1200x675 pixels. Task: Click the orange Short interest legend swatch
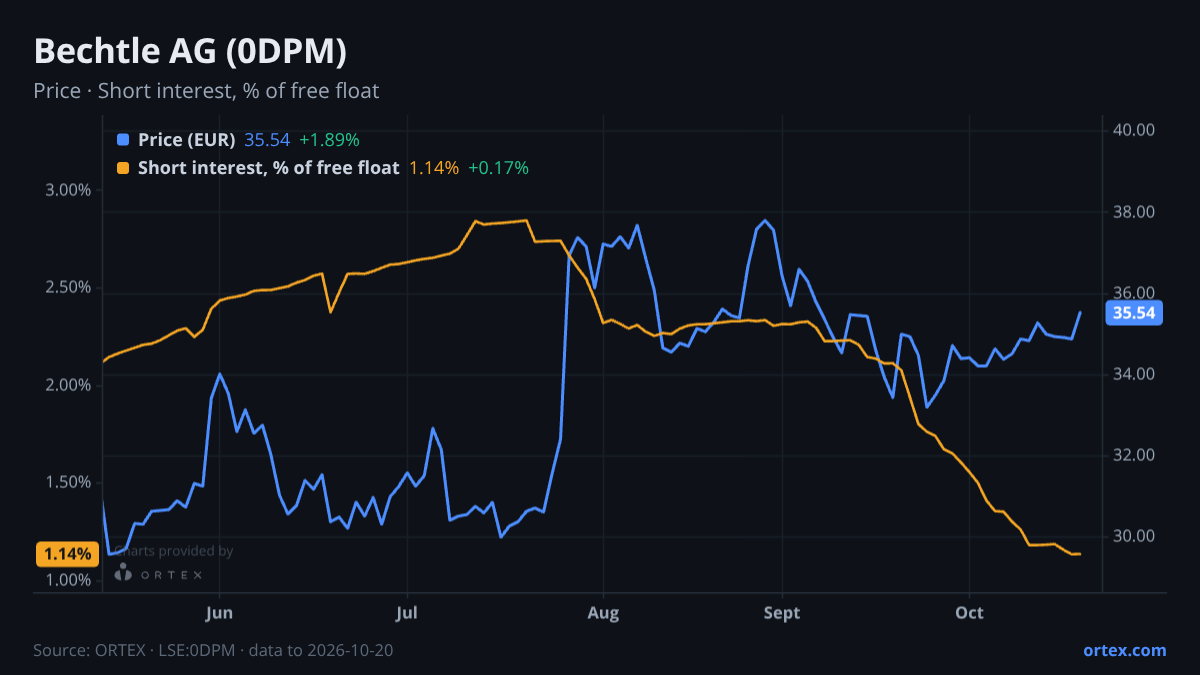[x=123, y=168]
